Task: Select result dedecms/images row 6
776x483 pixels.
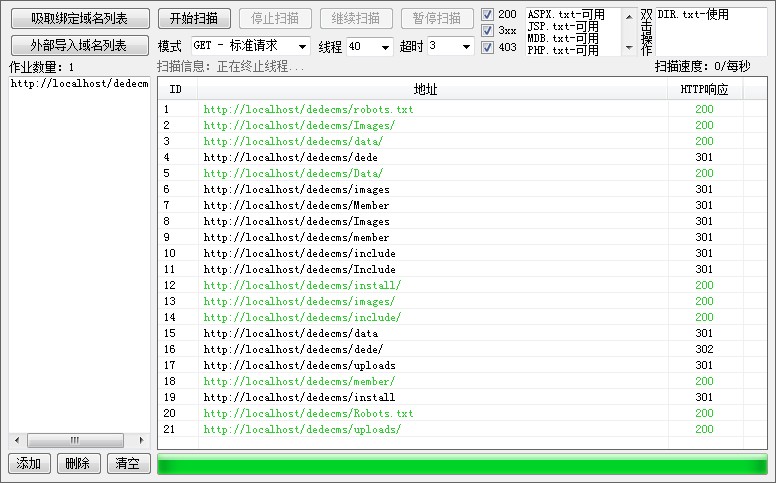Action: pyautogui.click(x=462, y=189)
